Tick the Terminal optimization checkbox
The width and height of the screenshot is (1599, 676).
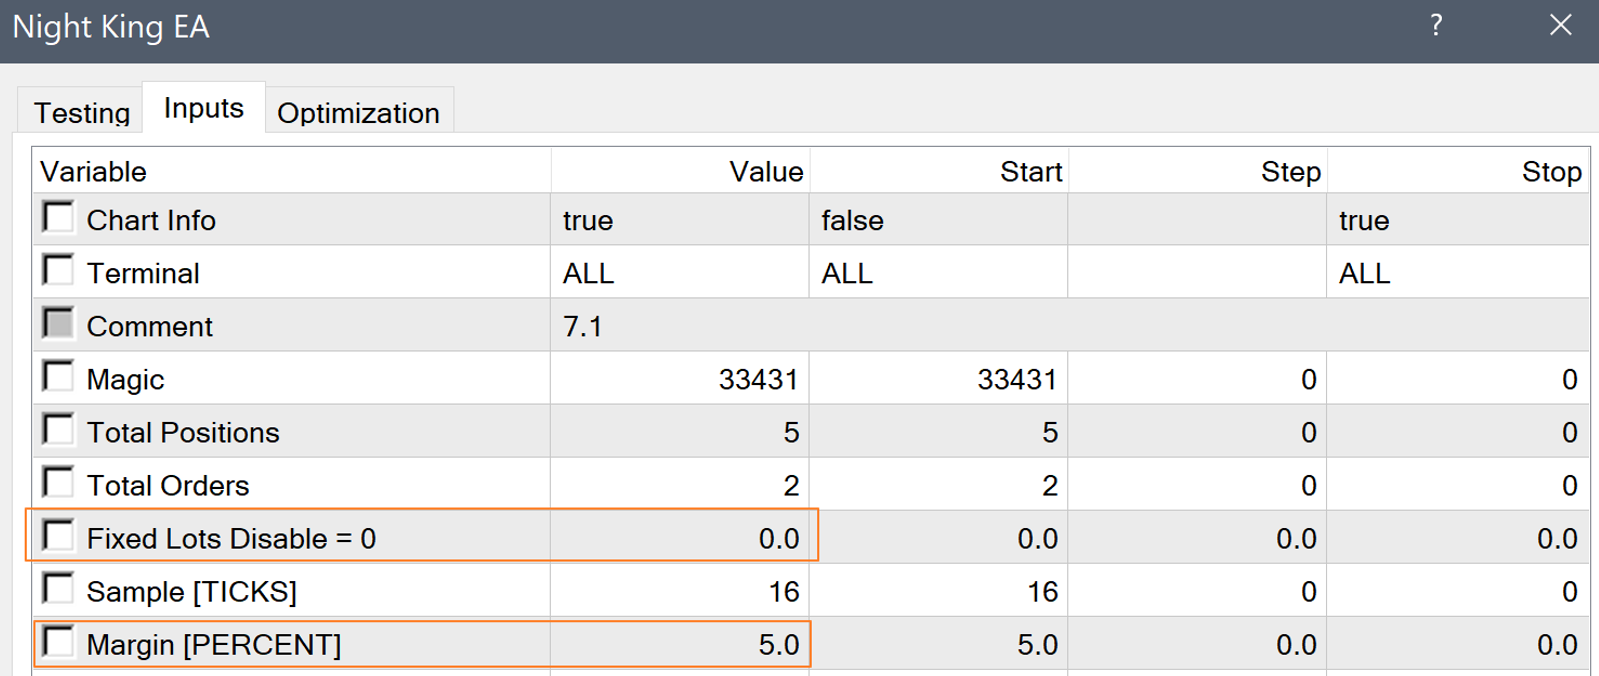(x=58, y=270)
